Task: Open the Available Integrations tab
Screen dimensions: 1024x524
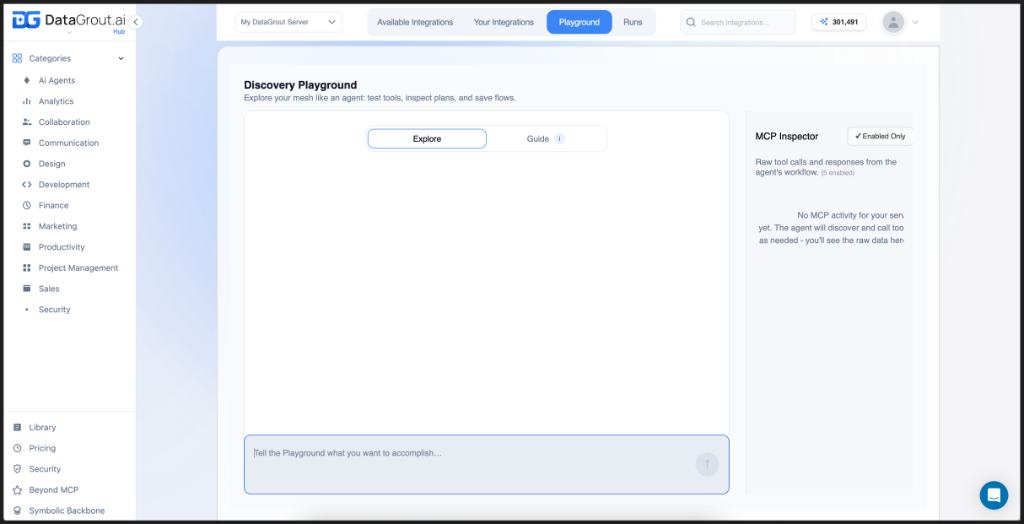Action: (415, 22)
